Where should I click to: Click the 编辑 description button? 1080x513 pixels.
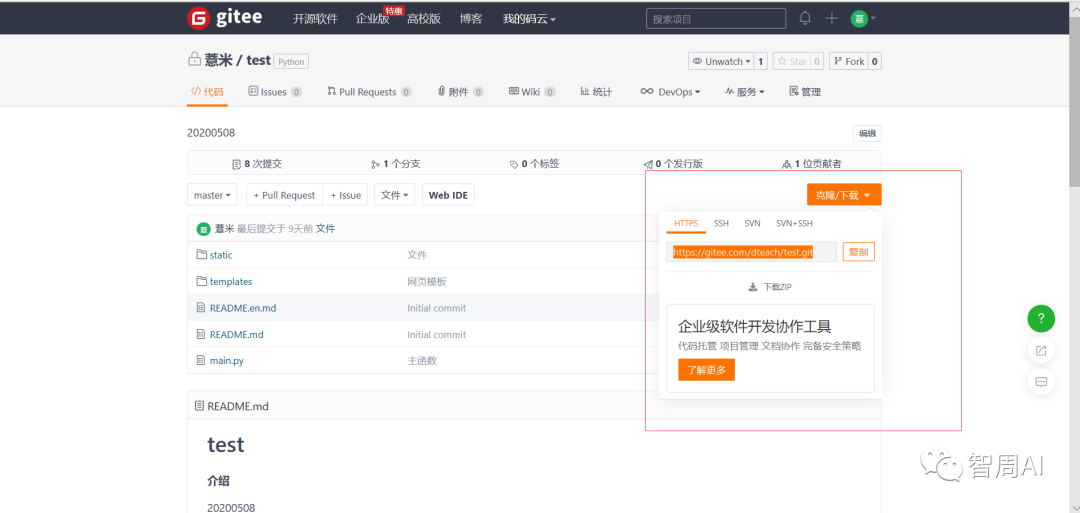pos(867,134)
